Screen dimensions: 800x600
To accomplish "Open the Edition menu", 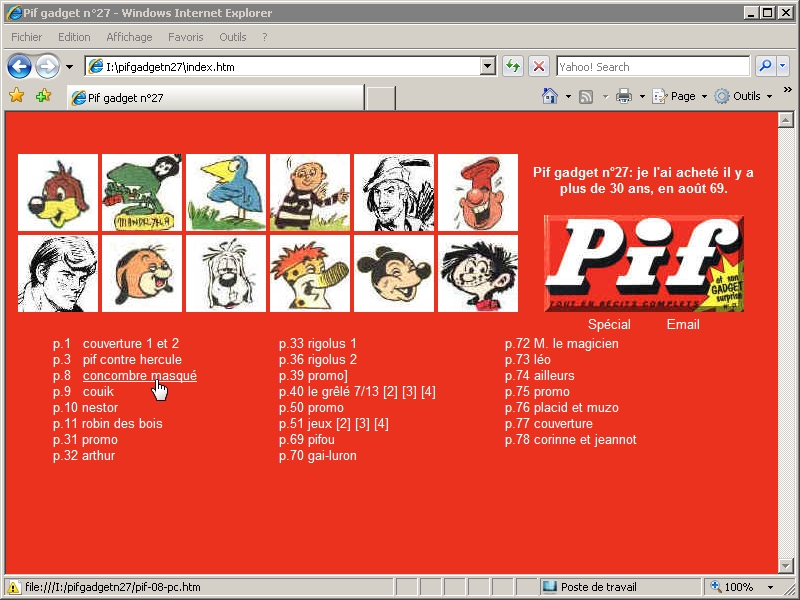I will [x=74, y=37].
